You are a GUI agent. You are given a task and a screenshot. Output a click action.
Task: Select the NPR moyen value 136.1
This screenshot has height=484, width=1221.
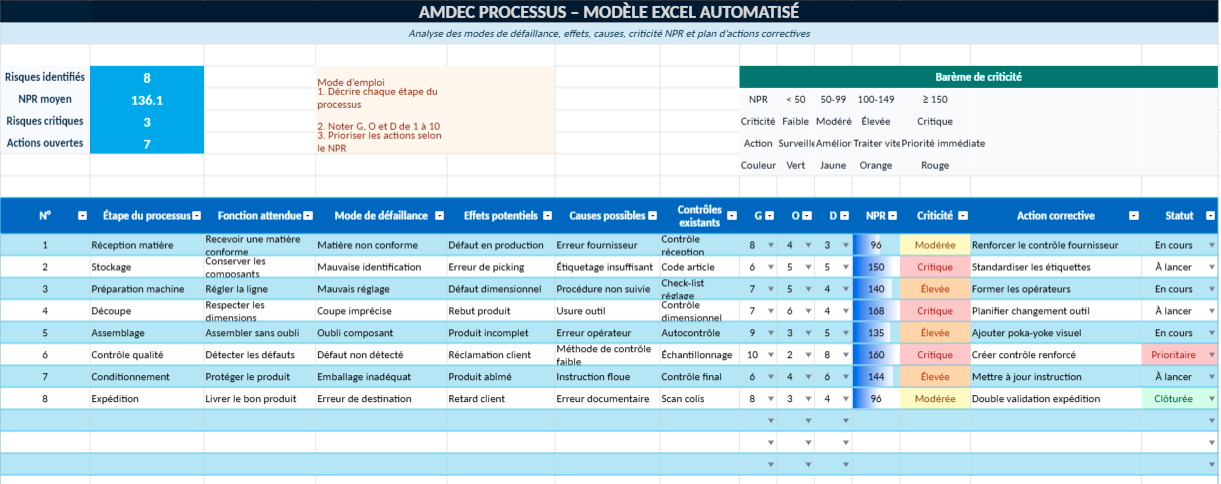tap(147, 99)
